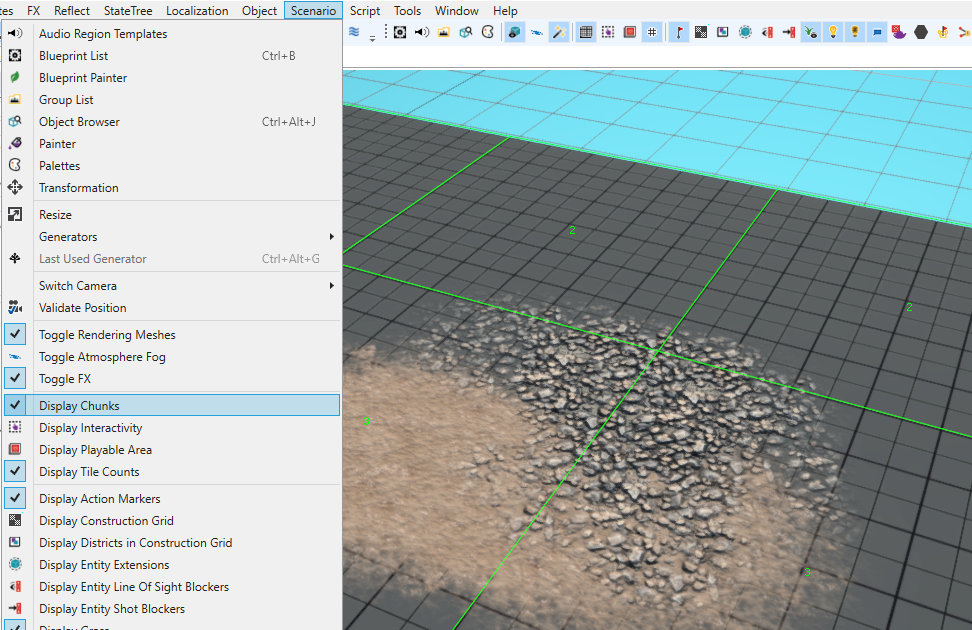972x630 pixels.
Task: Choose Validate Position menu entry
Action: 172,308
